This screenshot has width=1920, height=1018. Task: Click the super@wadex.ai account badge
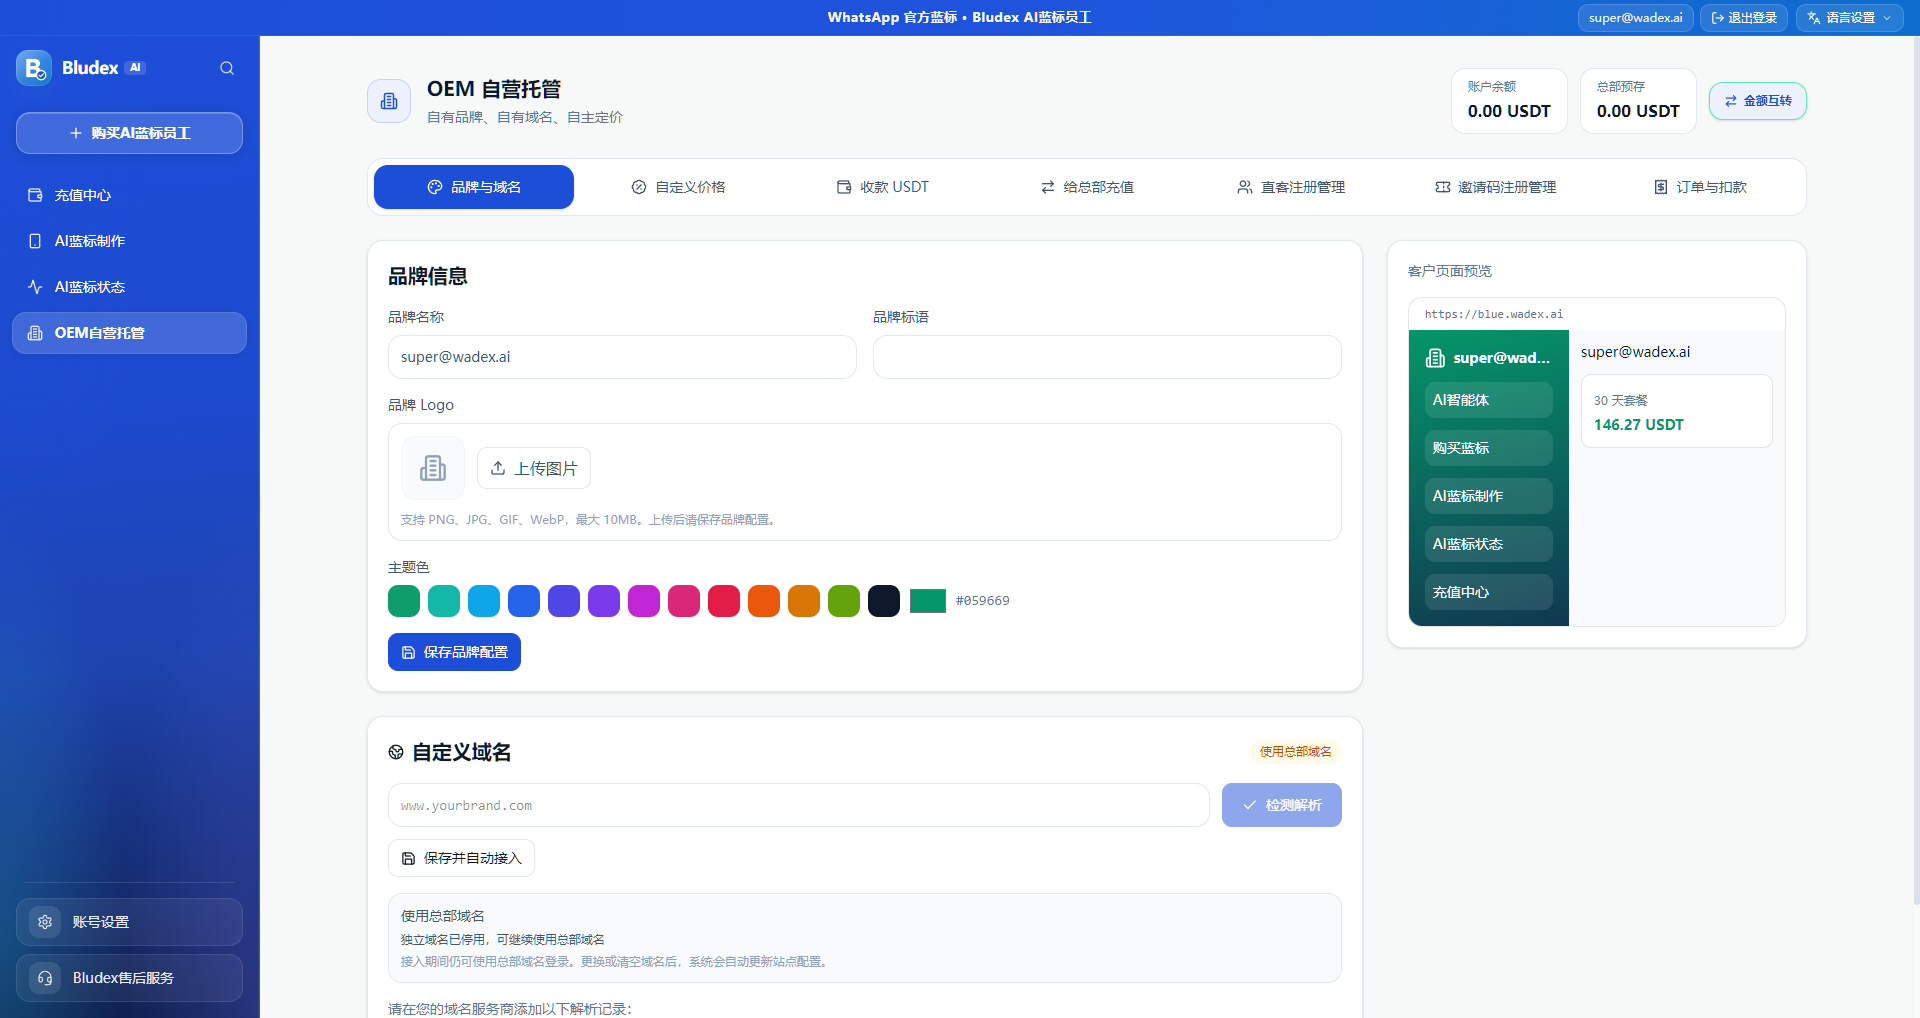(x=1636, y=18)
